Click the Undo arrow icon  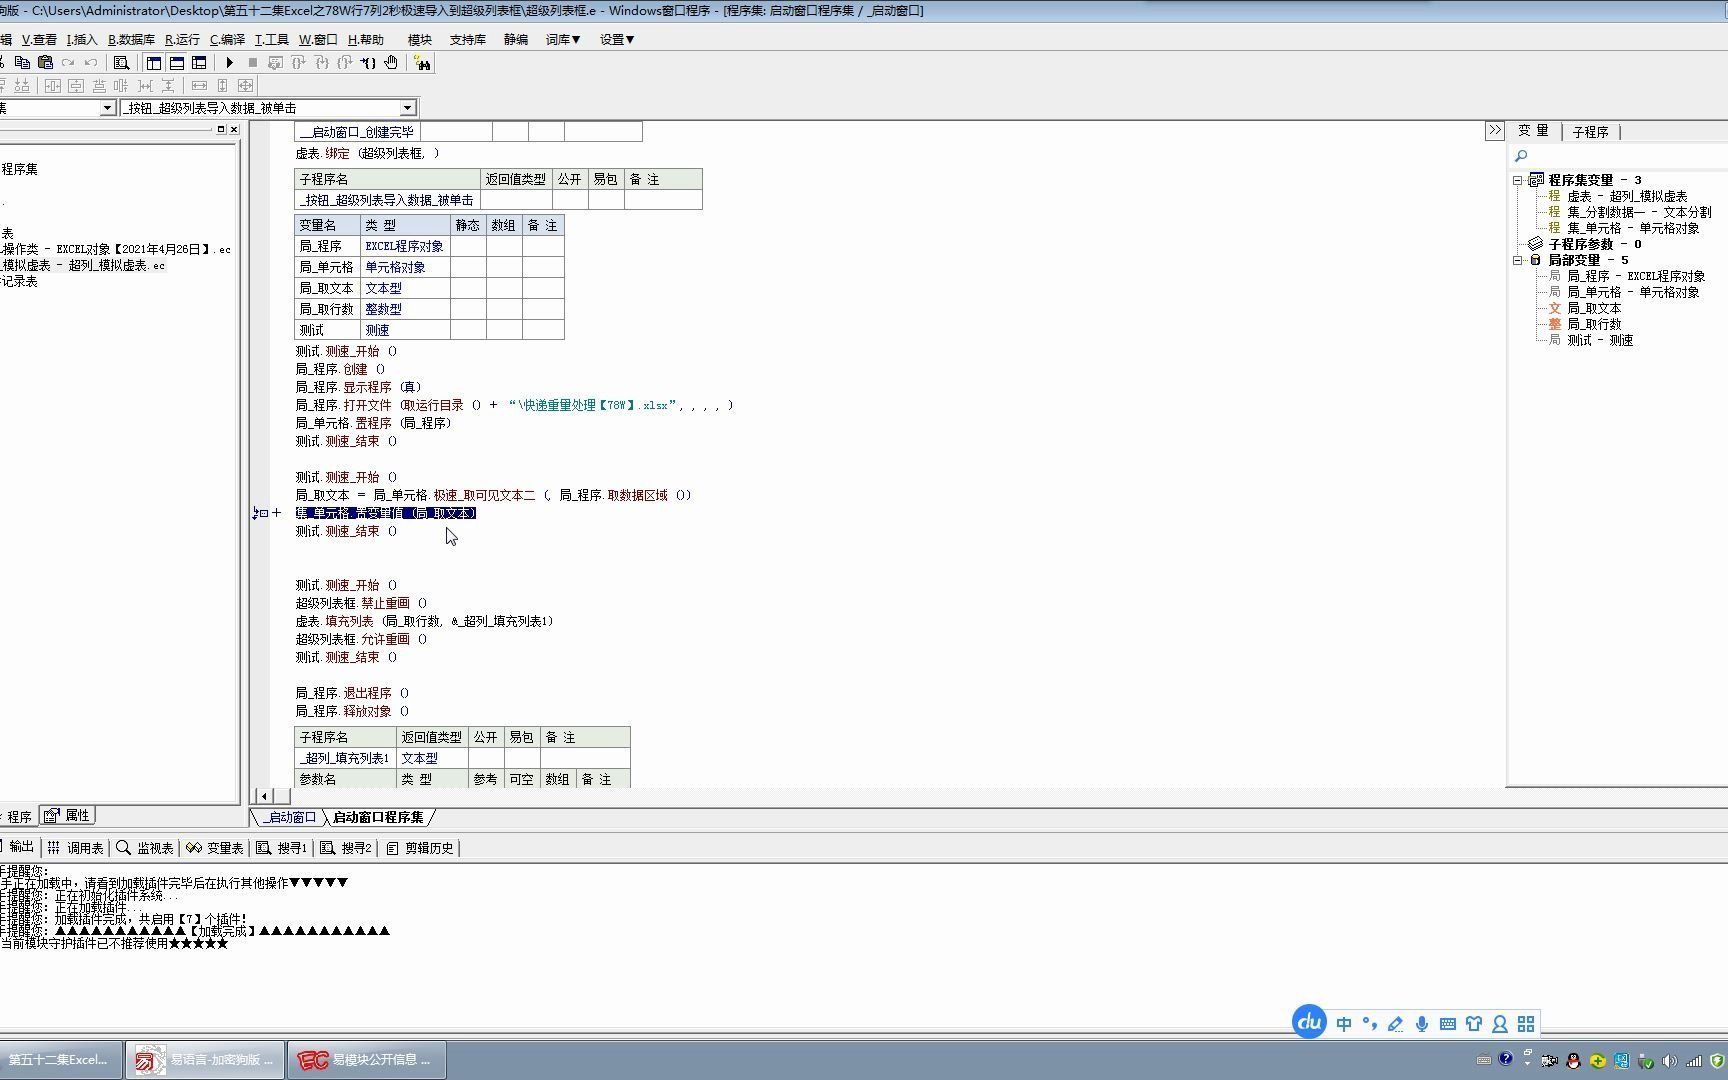point(91,62)
